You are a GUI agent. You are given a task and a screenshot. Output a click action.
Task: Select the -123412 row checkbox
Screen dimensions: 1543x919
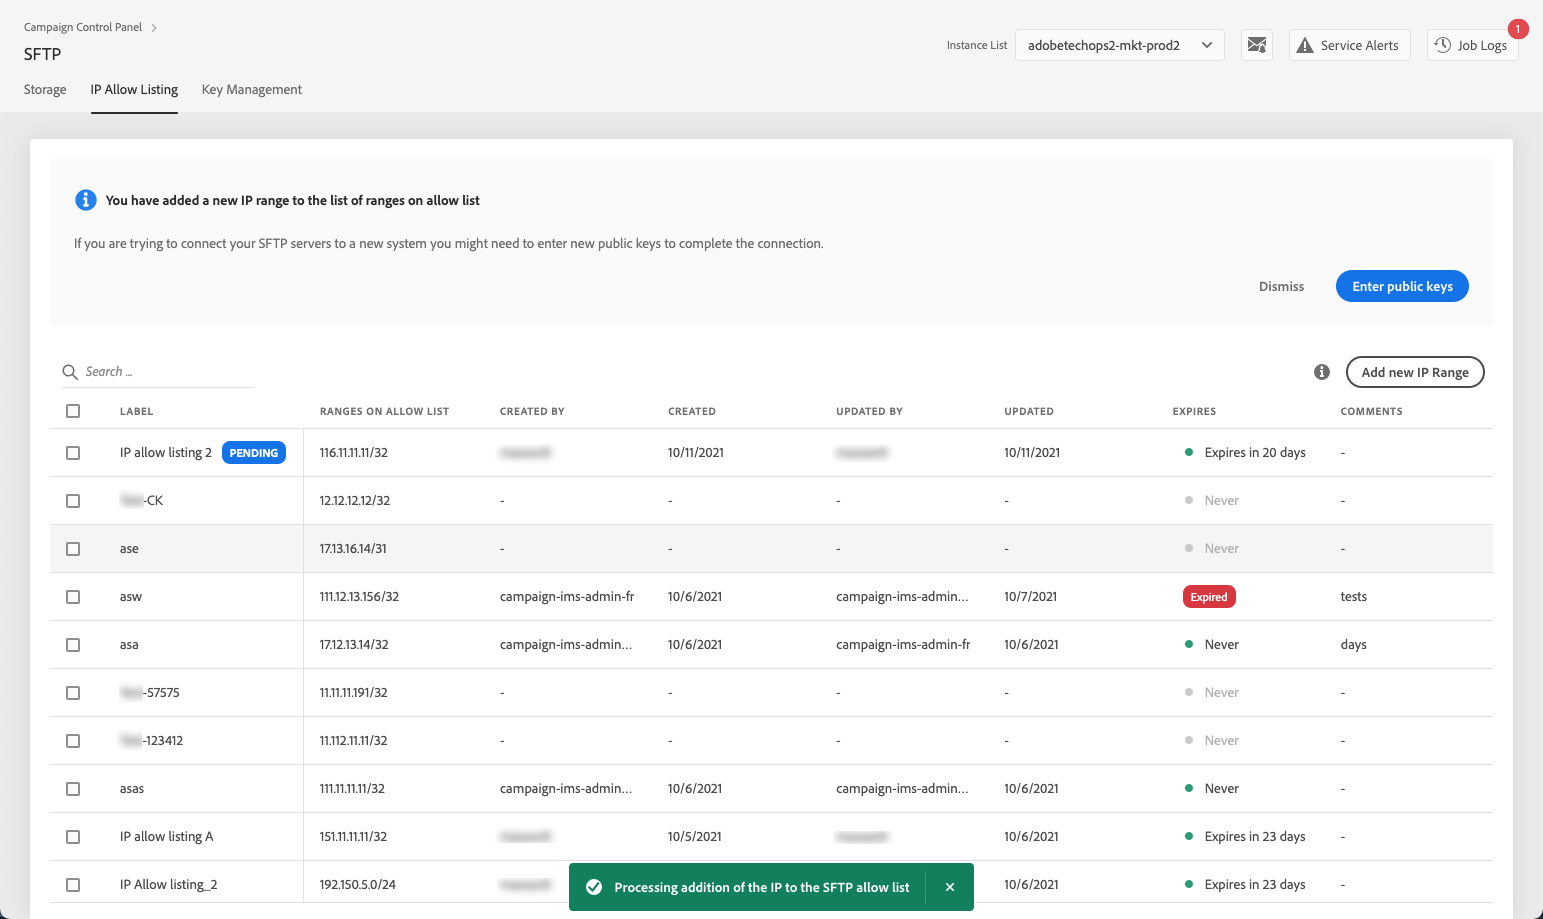(x=73, y=741)
